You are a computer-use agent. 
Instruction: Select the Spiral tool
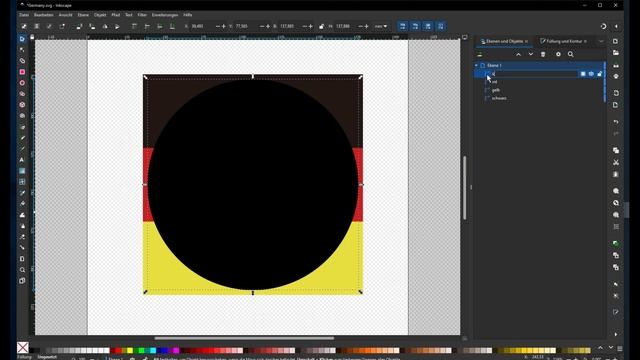[22, 116]
